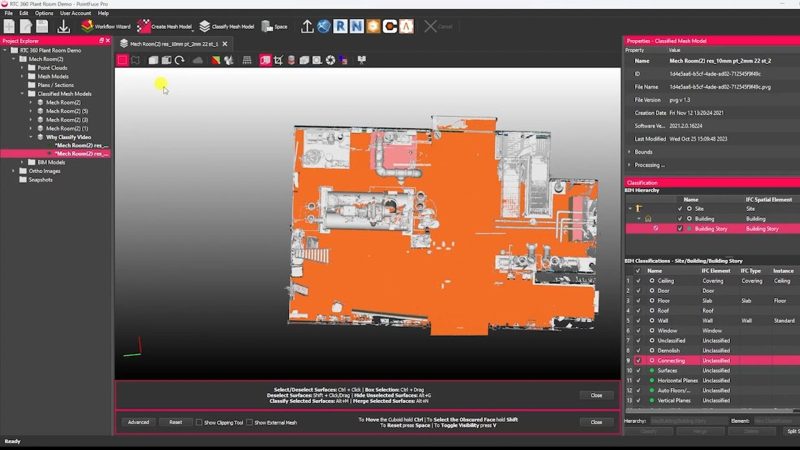Viewport: 800px width, 450px height.
Task: Click Create Mesh Model tool
Action: point(164,26)
